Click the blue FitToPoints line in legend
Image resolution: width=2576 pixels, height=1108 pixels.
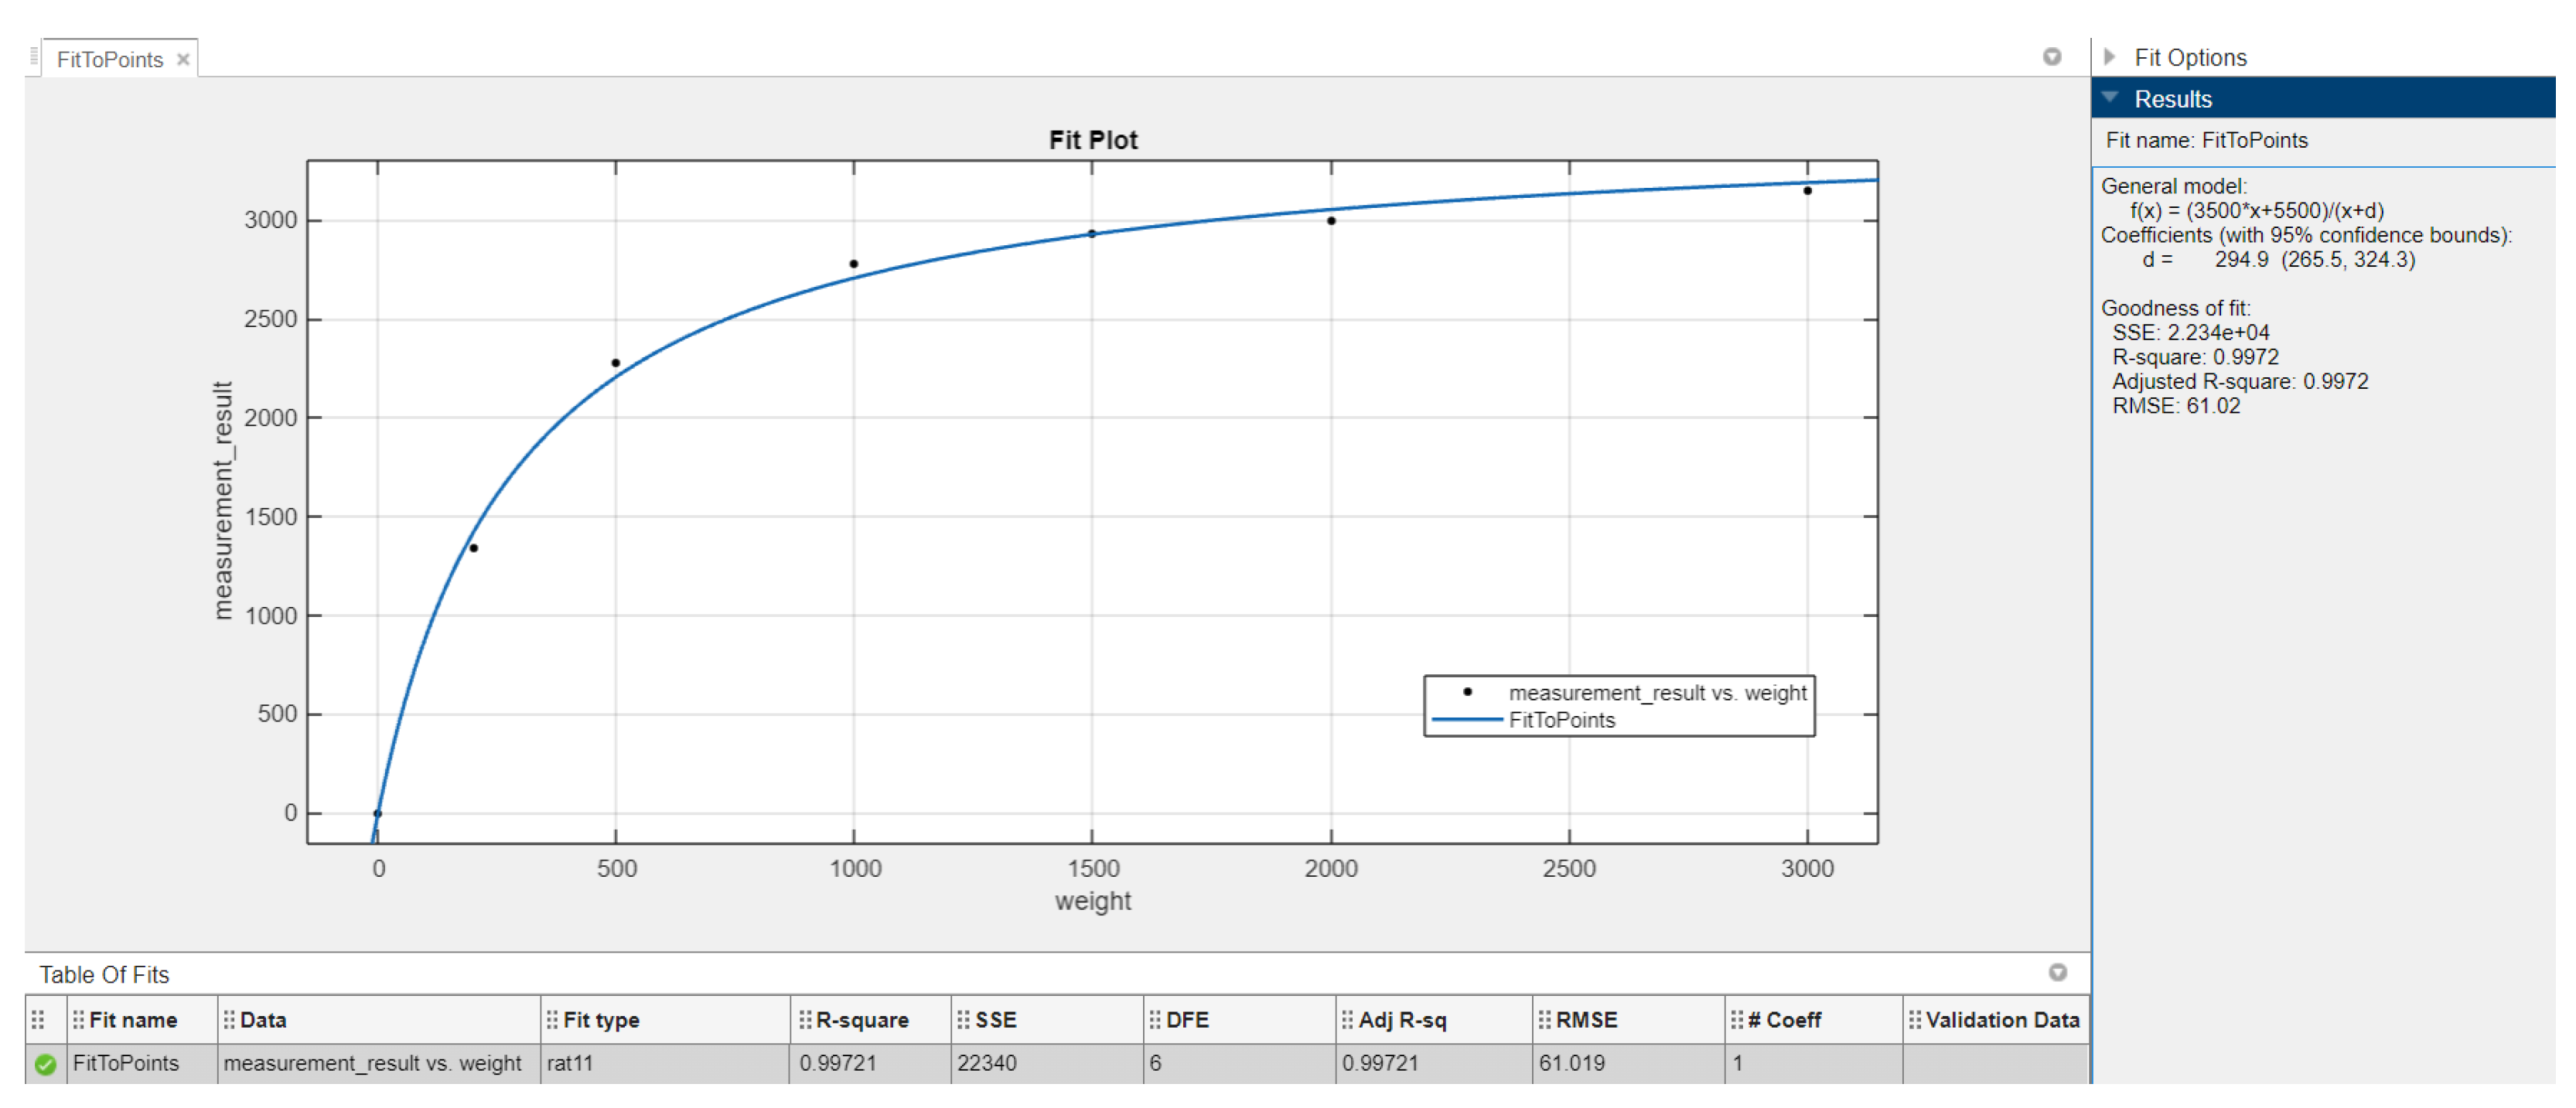click(x=1466, y=720)
